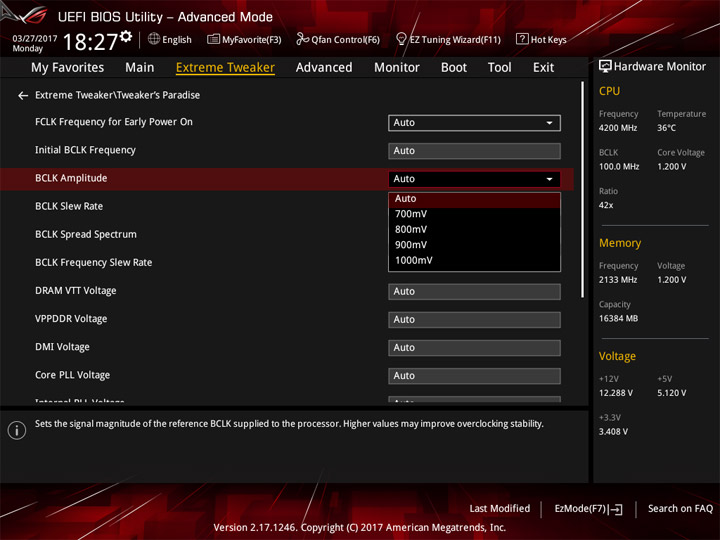Click Core PLL Voltage value field

click(x=474, y=376)
